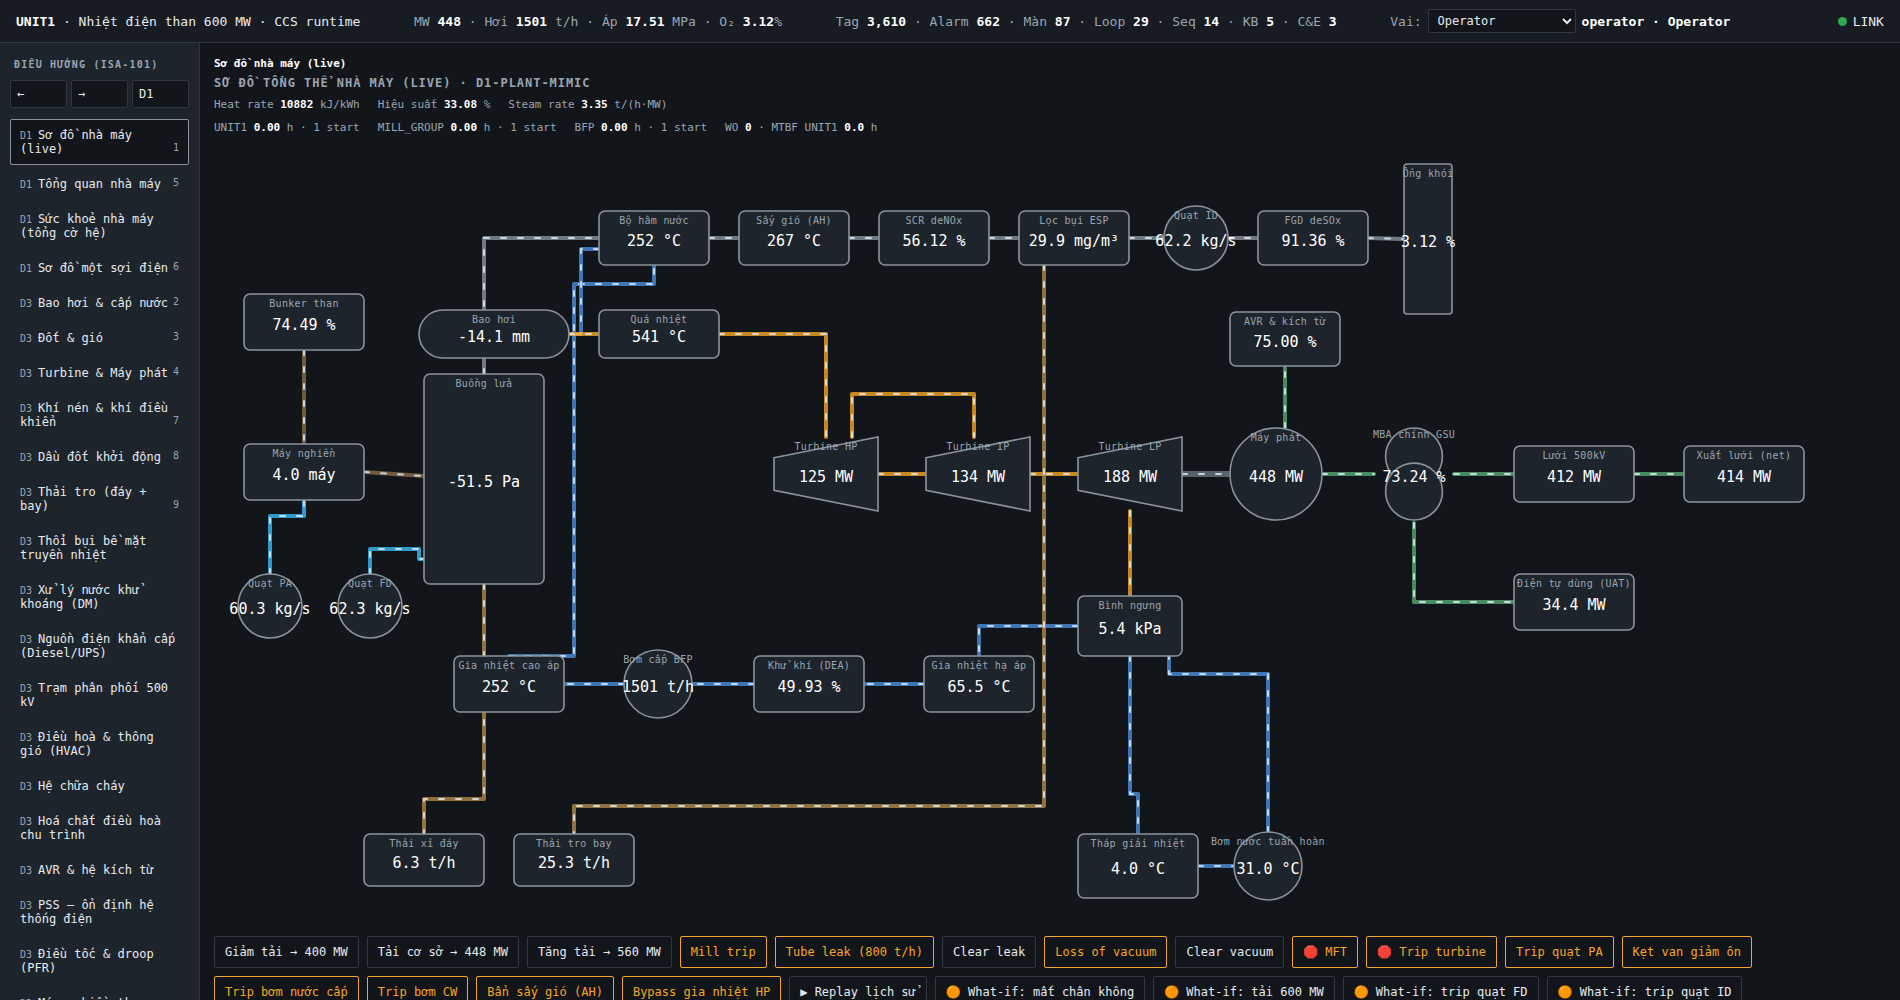Click the Kẹt van giảm ôn button
Image resolution: width=1900 pixels, height=1000 pixels.
[x=1687, y=952]
